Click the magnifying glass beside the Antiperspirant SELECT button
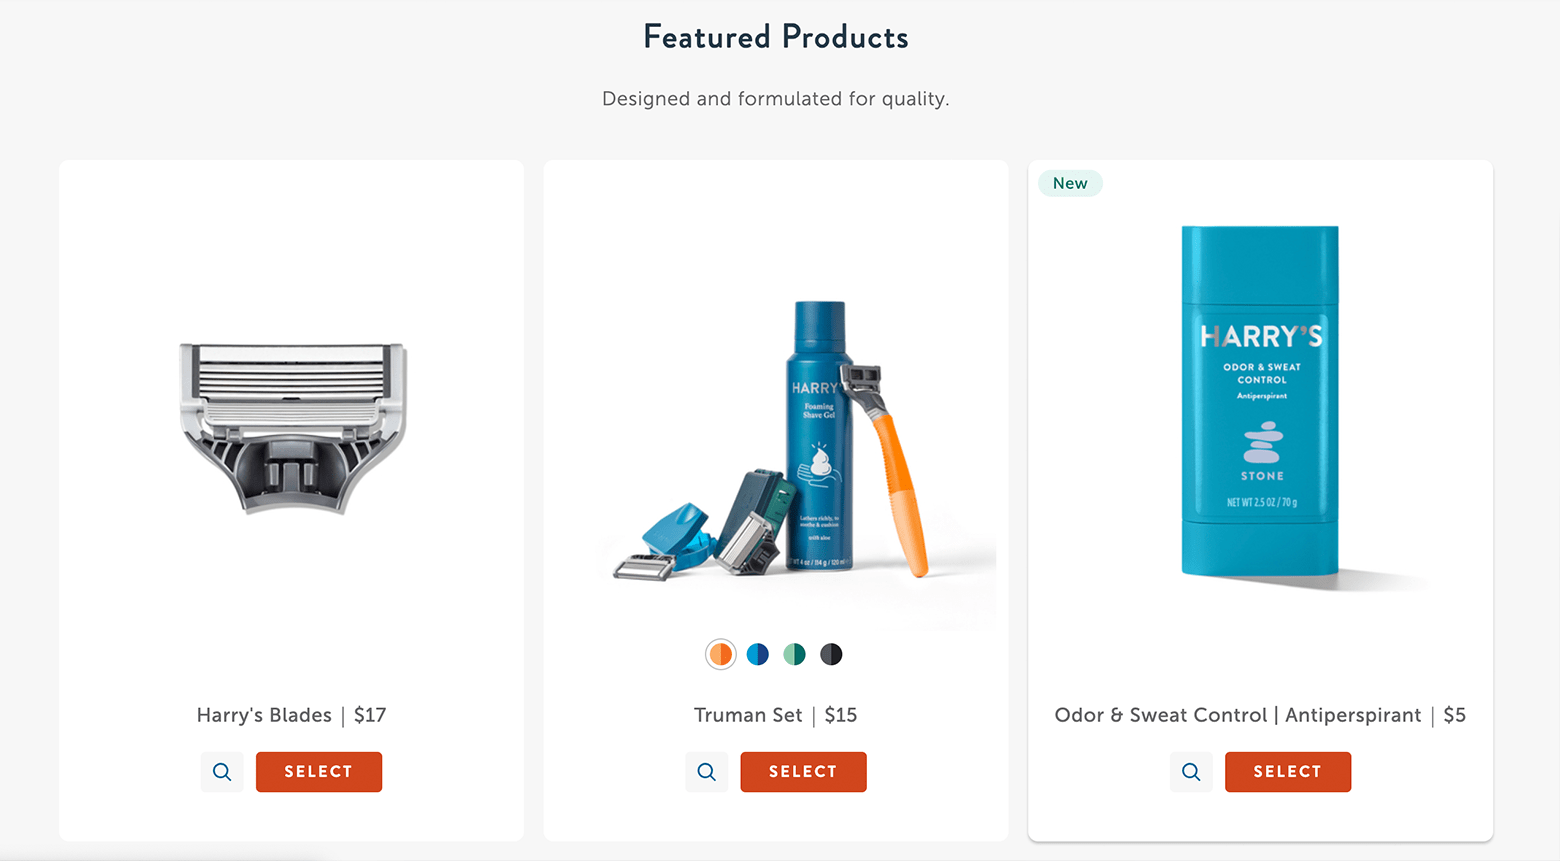1560x861 pixels. click(1191, 771)
